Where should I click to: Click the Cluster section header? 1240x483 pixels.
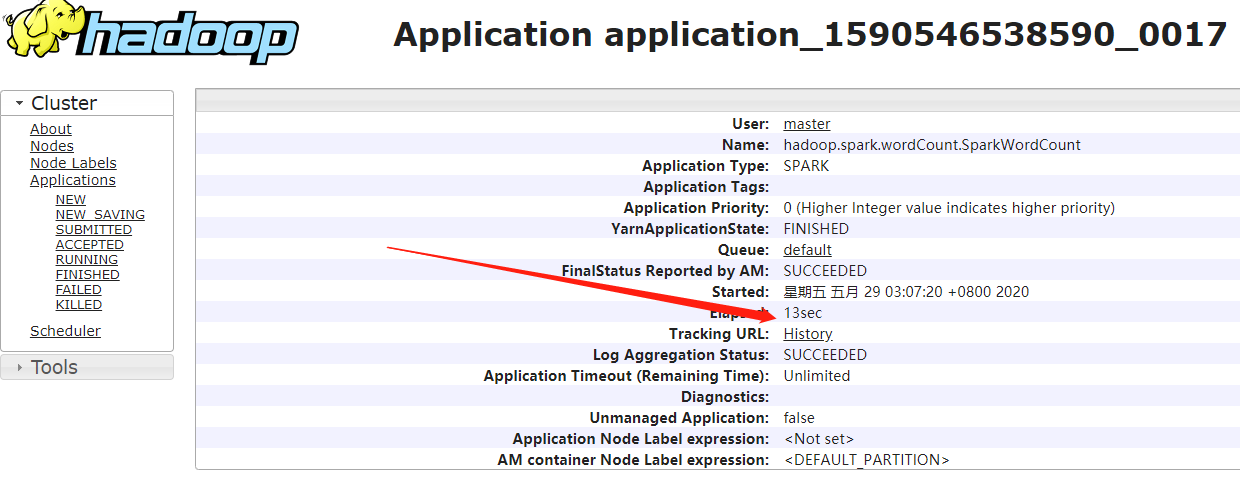point(87,103)
